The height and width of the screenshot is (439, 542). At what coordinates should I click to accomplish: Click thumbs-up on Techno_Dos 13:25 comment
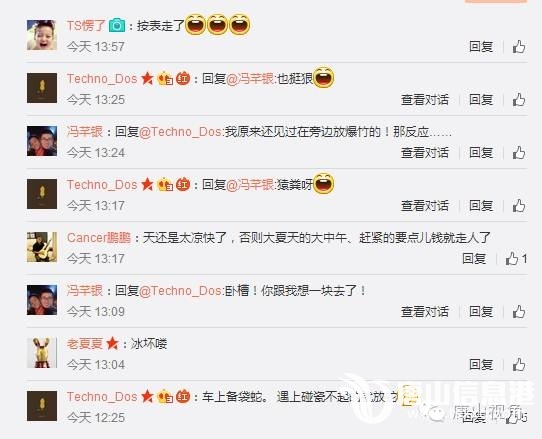pyautogui.click(x=518, y=100)
